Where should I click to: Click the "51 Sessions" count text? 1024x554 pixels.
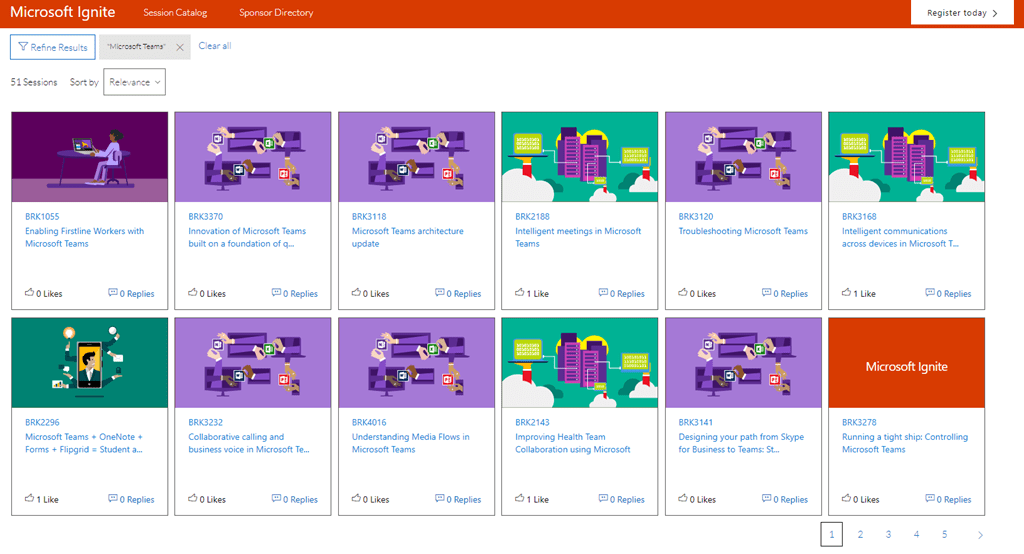tap(34, 82)
